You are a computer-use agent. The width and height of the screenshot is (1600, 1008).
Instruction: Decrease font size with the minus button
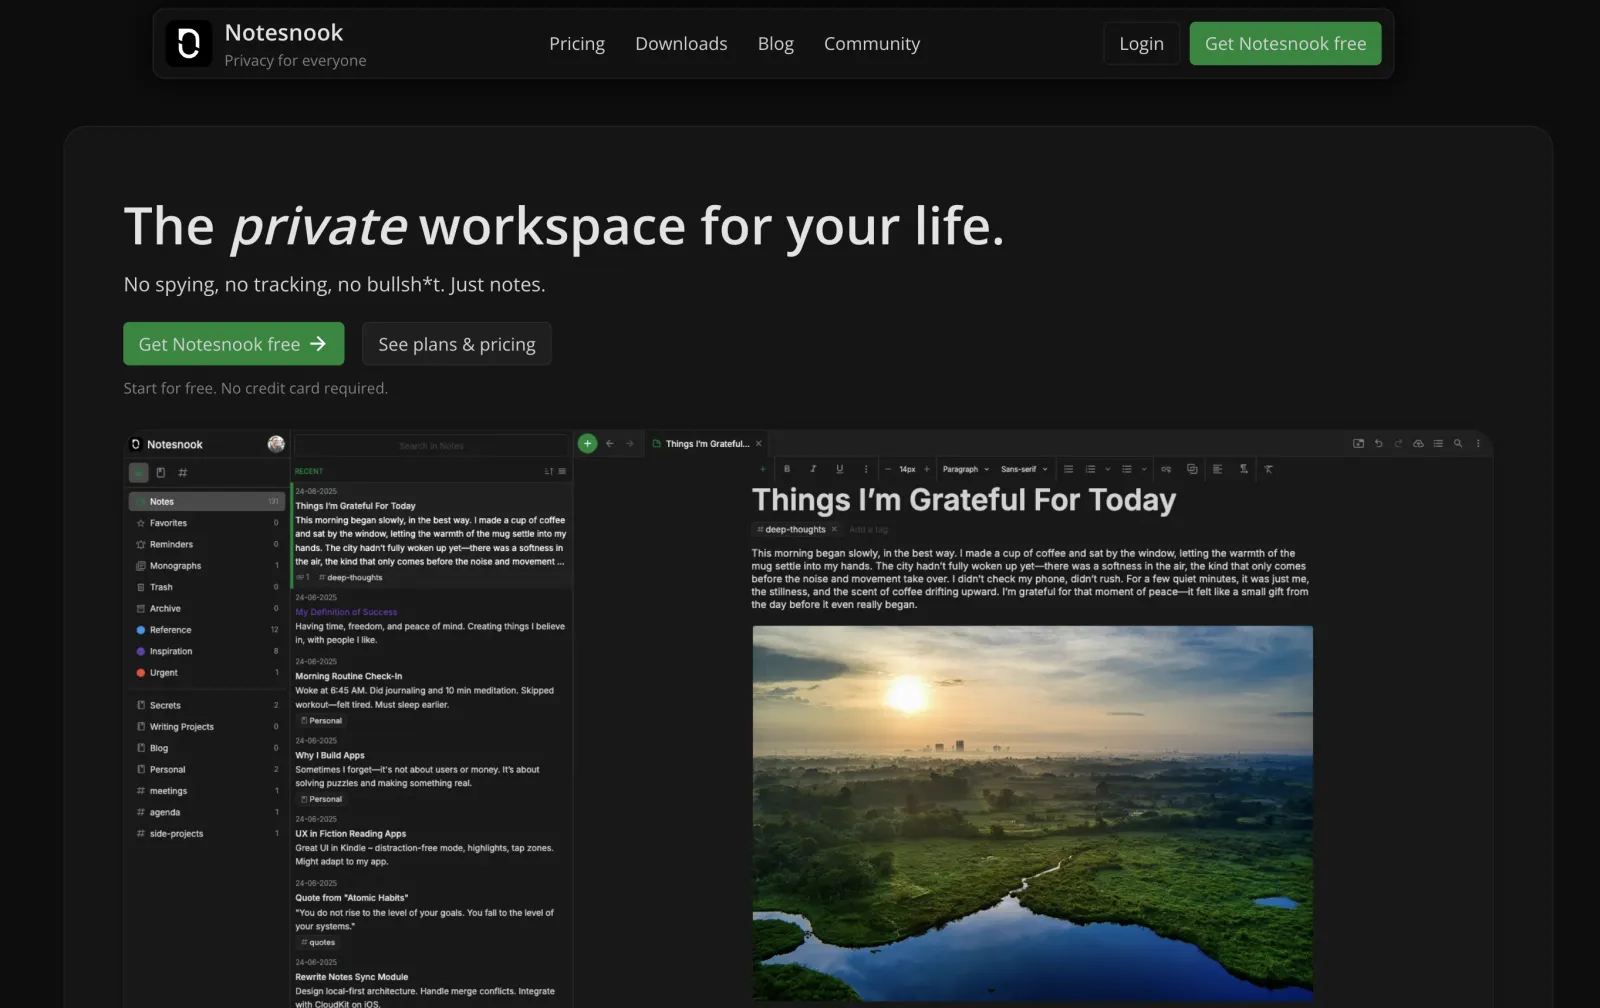[x=888, y=469]
